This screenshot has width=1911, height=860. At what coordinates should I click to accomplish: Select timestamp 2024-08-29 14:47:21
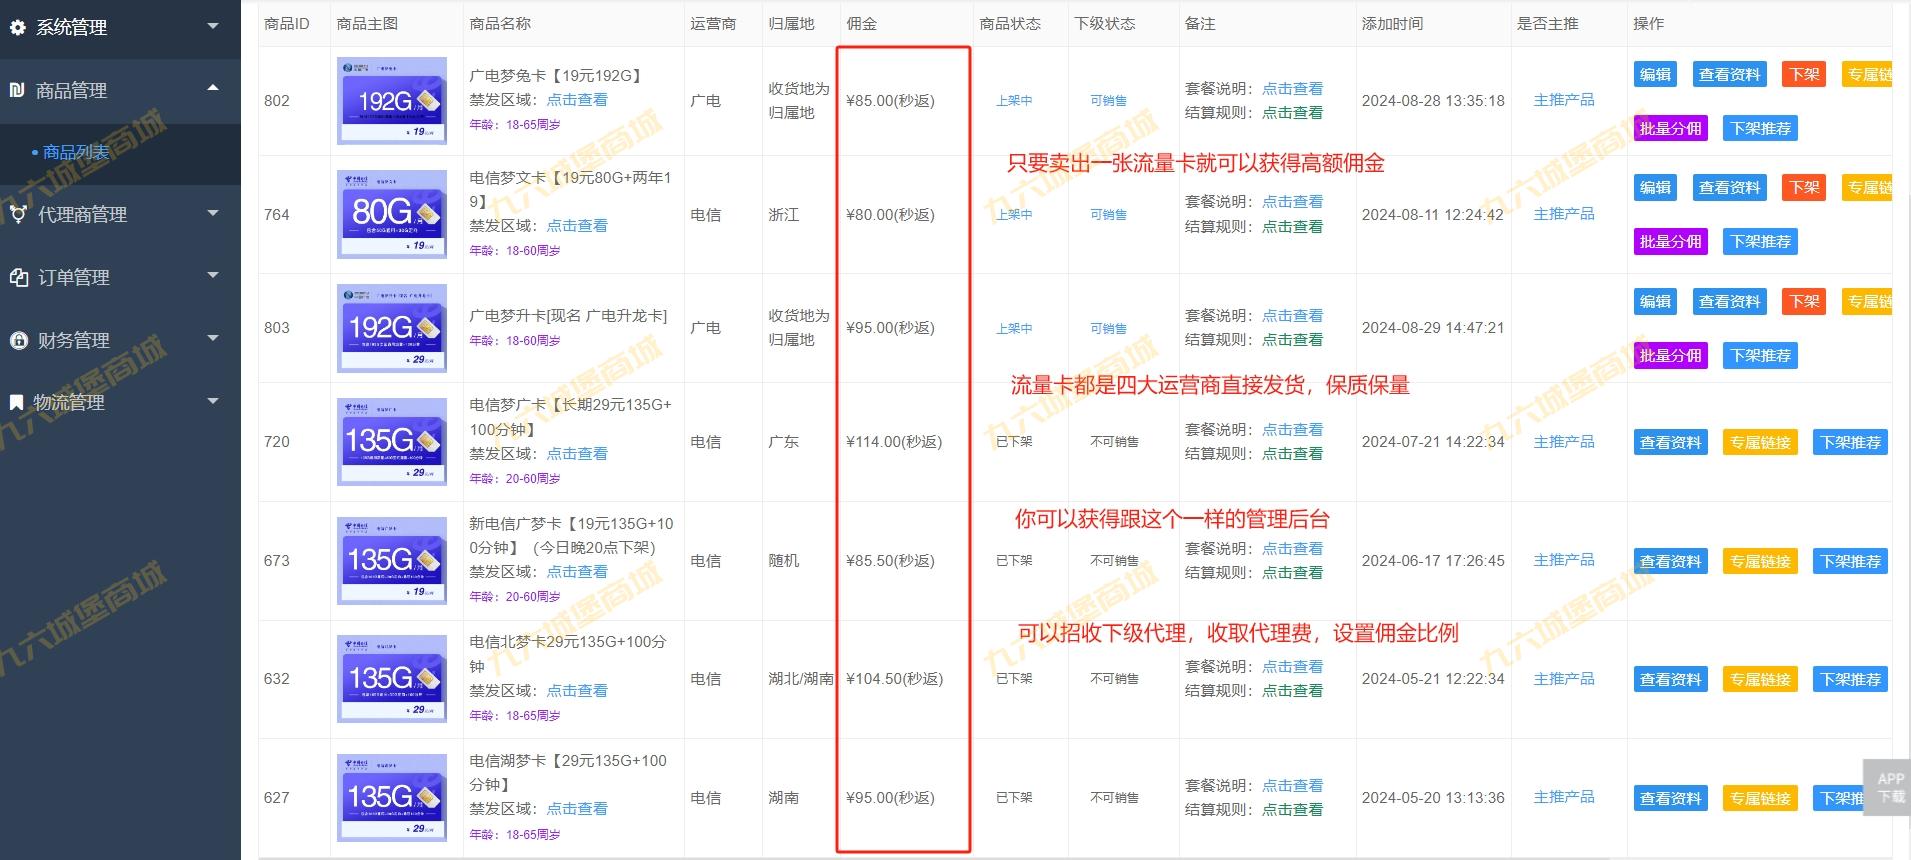tap(1433, 328)
